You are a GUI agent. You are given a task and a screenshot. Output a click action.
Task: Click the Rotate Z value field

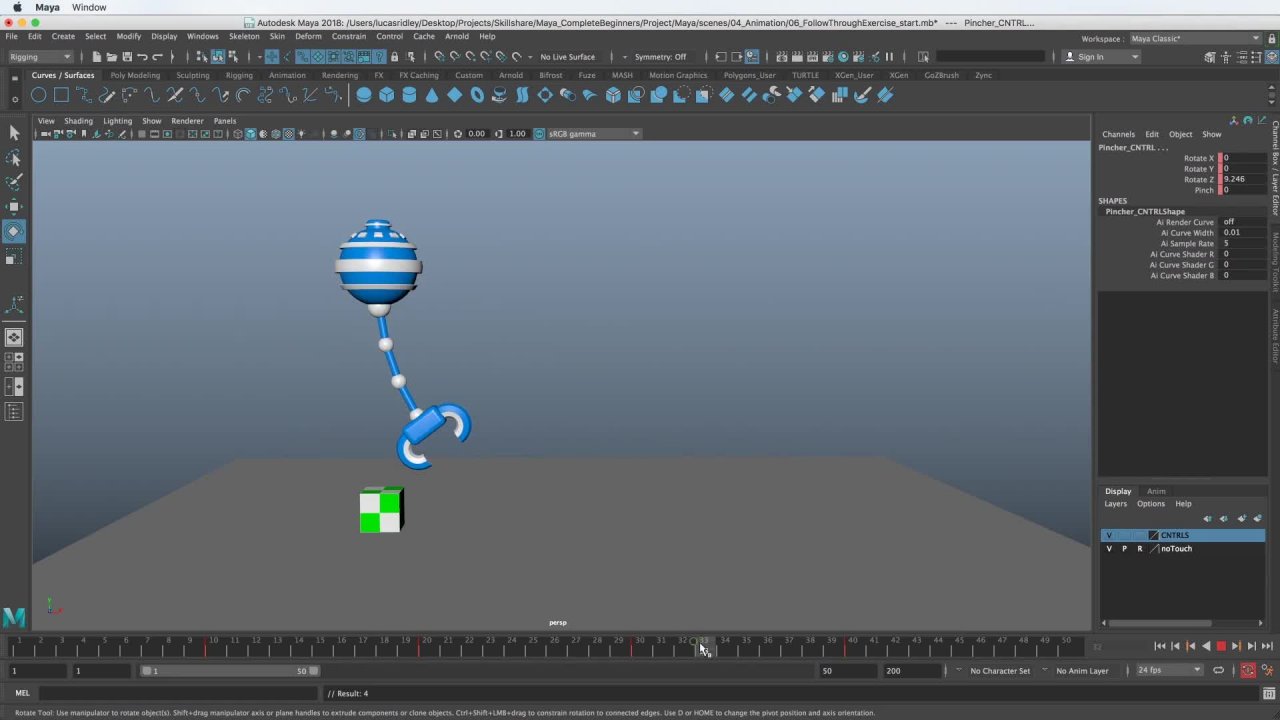pyautogui.click(x=1241, y=179)
